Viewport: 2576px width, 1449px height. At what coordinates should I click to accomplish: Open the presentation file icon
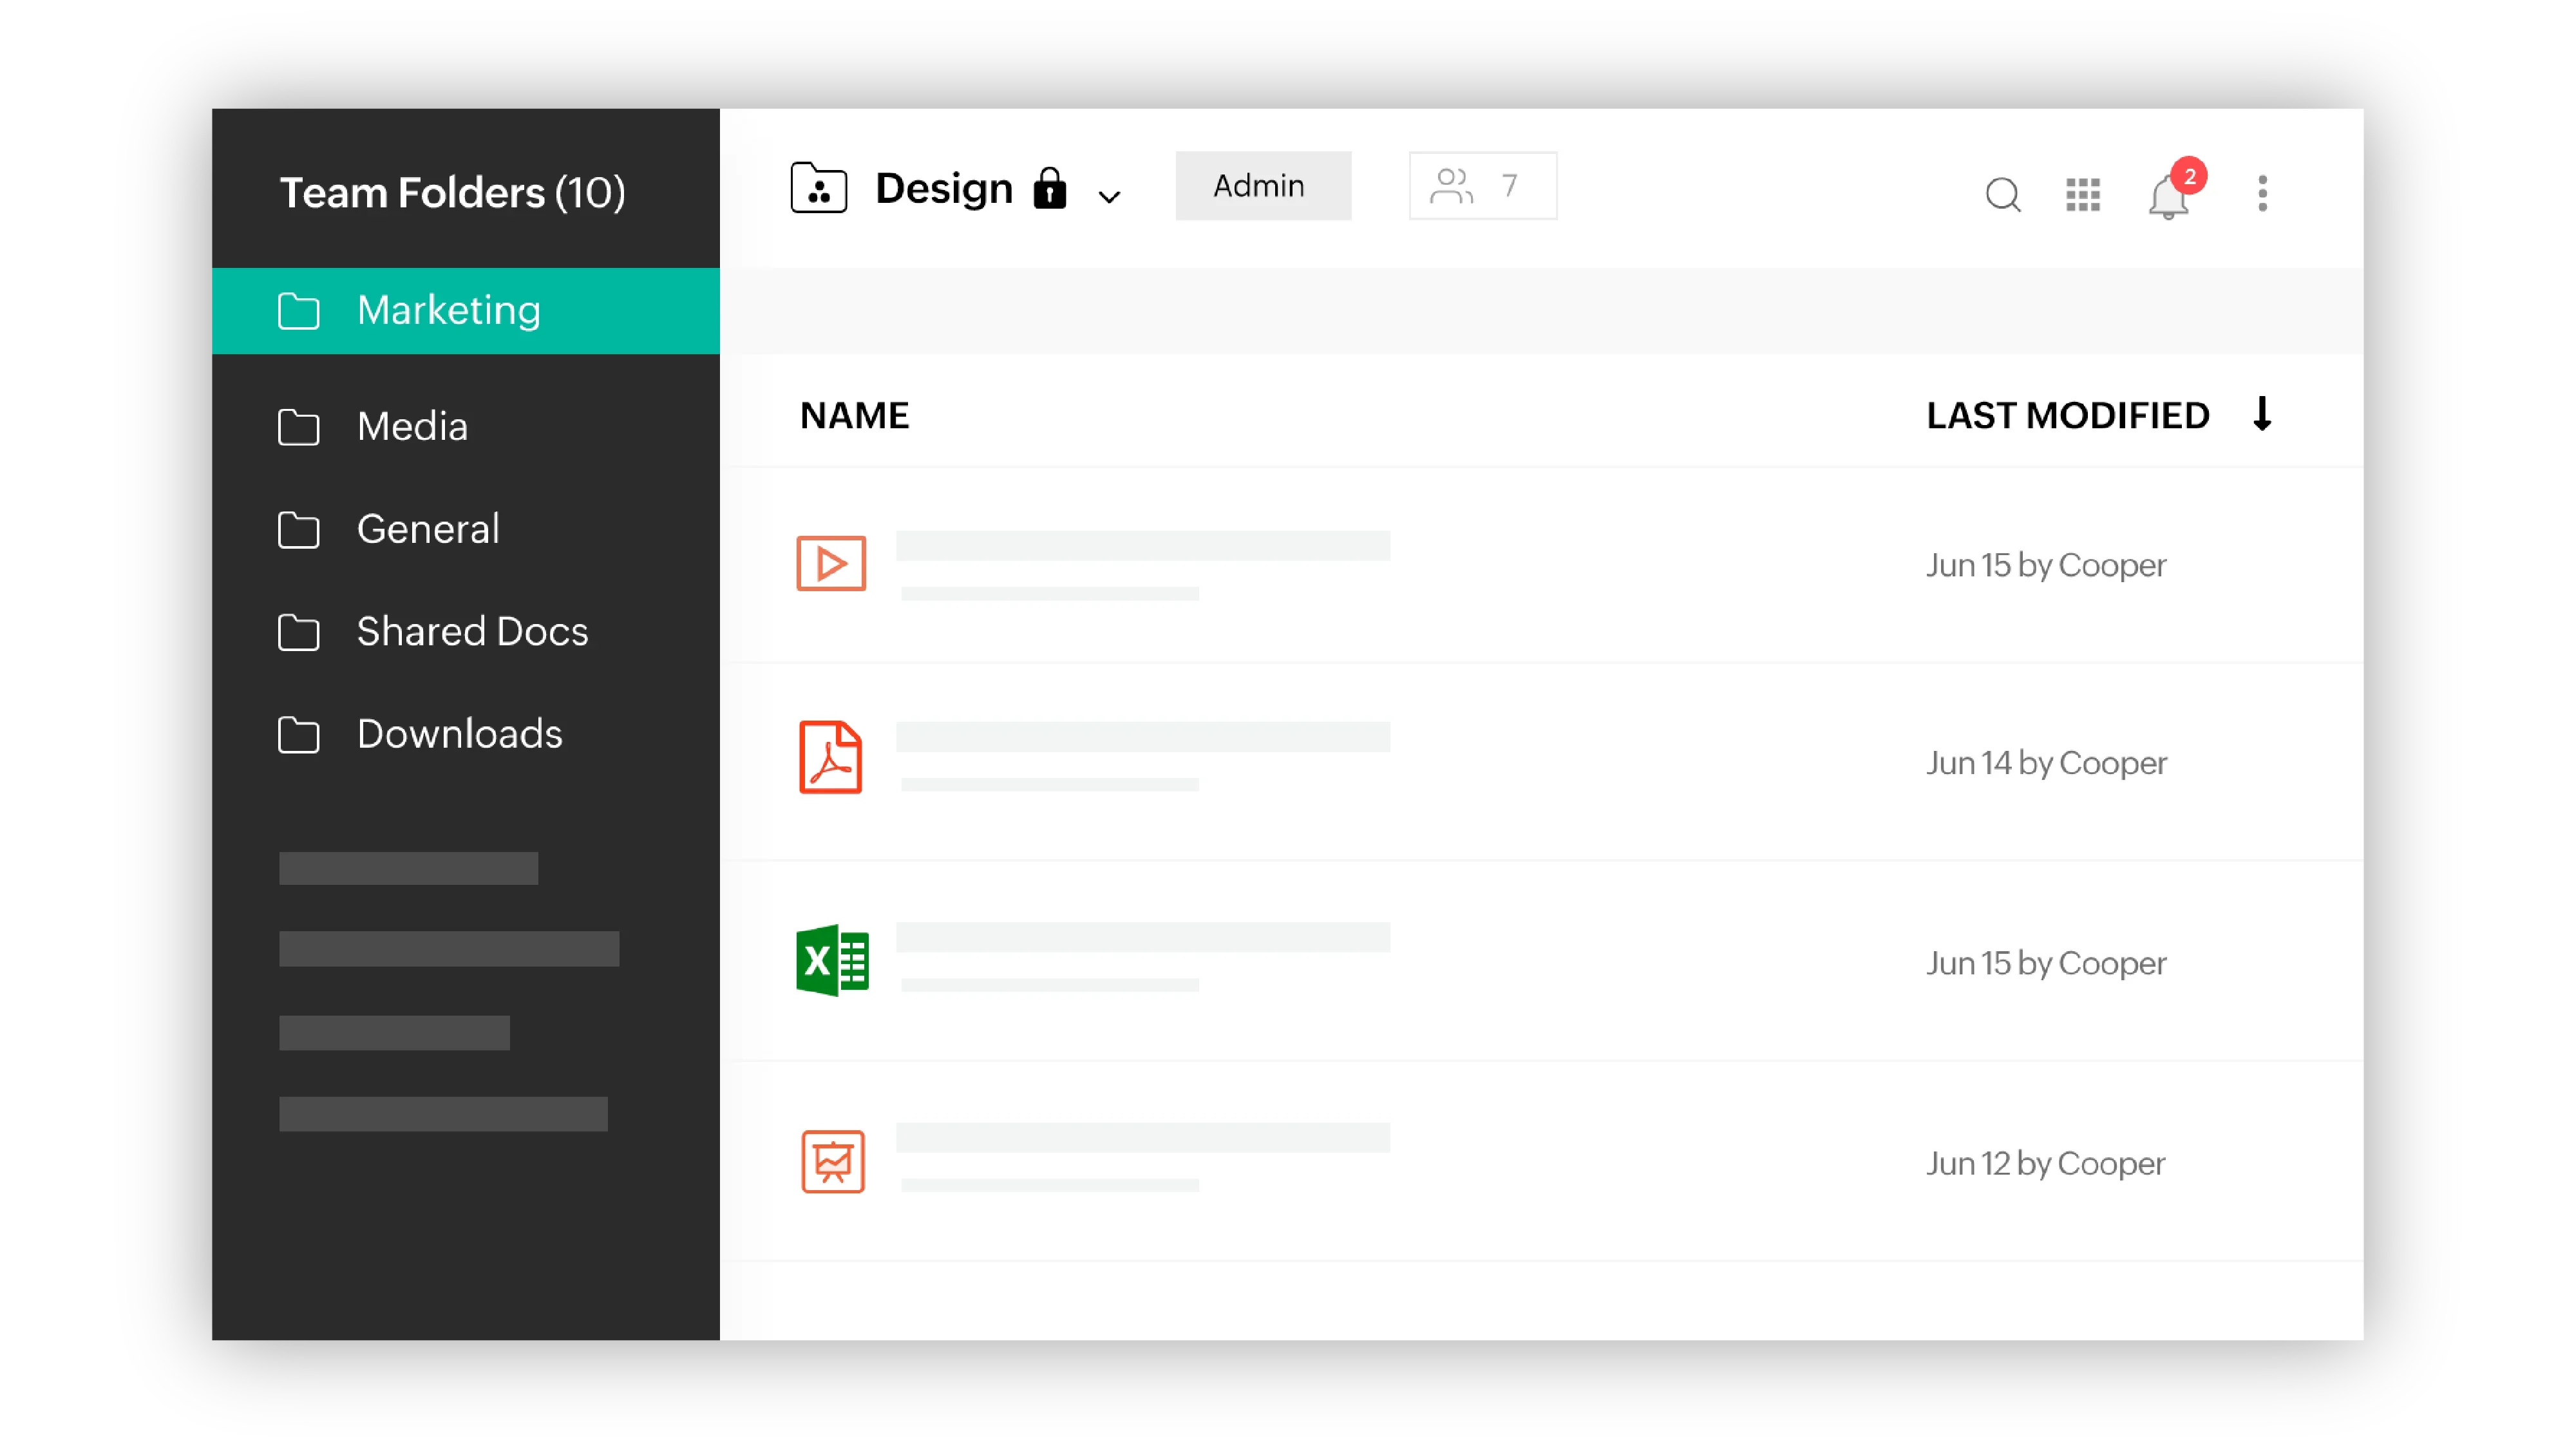(x=833, y=1162)
